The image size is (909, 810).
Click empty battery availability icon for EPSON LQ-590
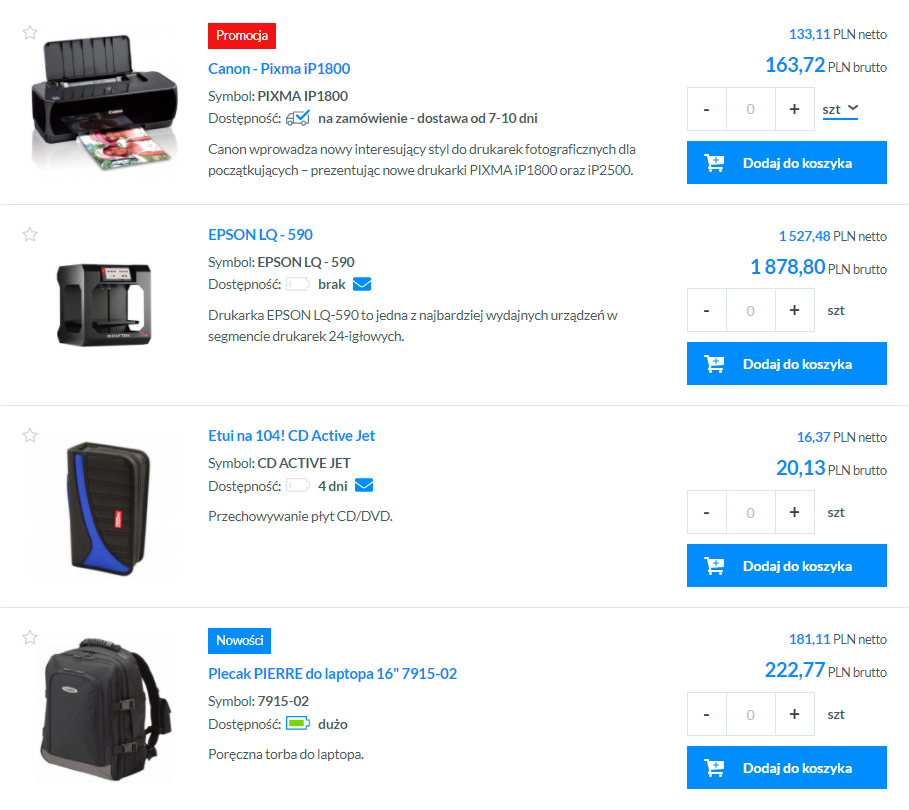tap(298, 284)
